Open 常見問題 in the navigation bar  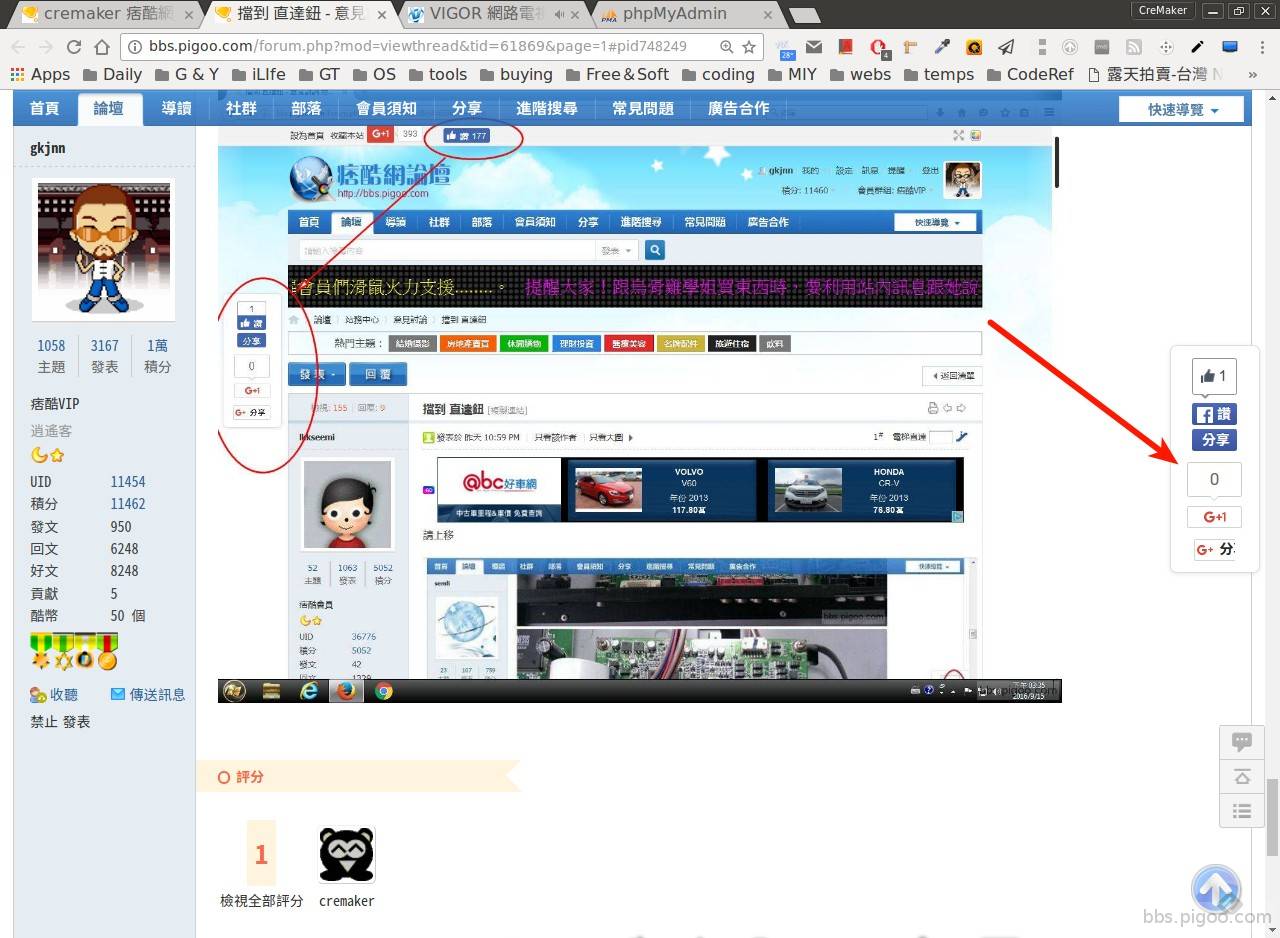[643, 108]
